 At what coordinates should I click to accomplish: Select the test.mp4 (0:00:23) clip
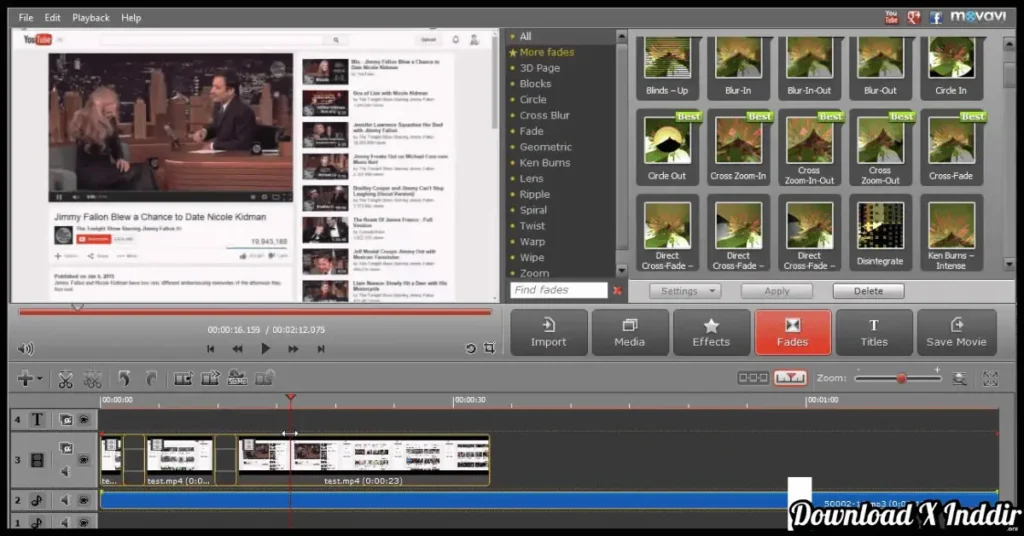[x=363, y=460]
